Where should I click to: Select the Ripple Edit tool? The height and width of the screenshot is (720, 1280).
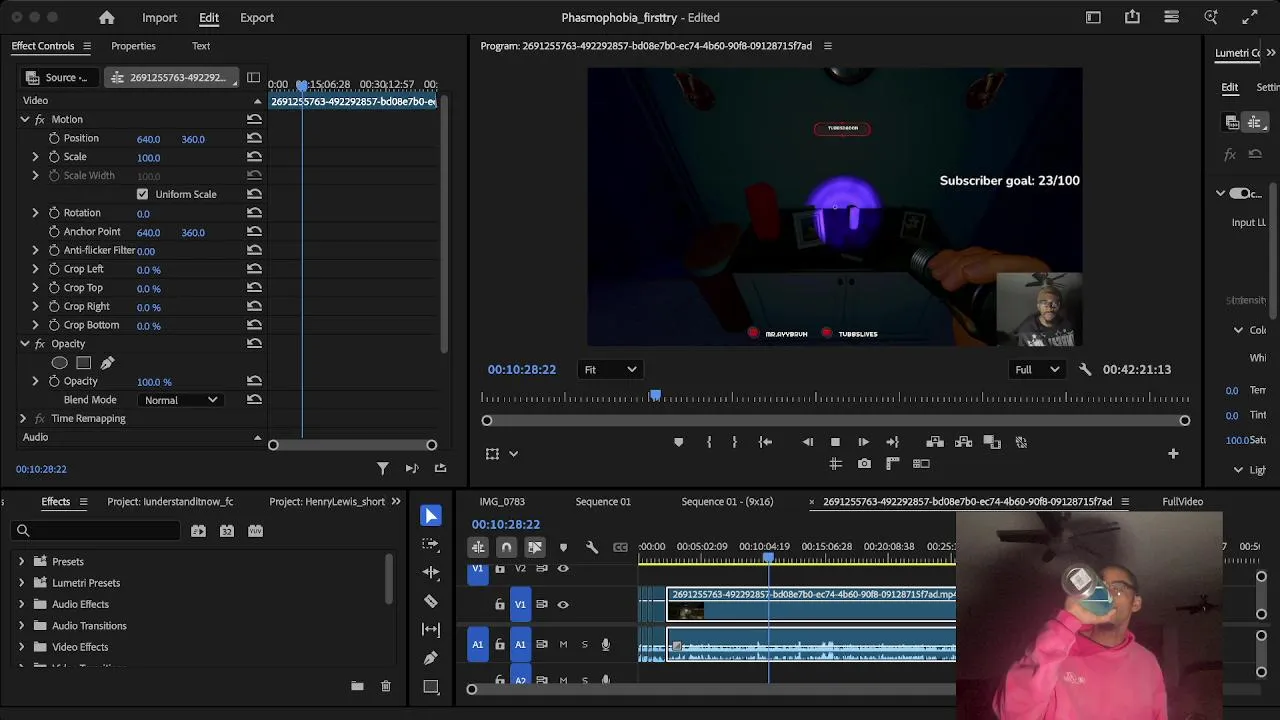coord(431,572)
